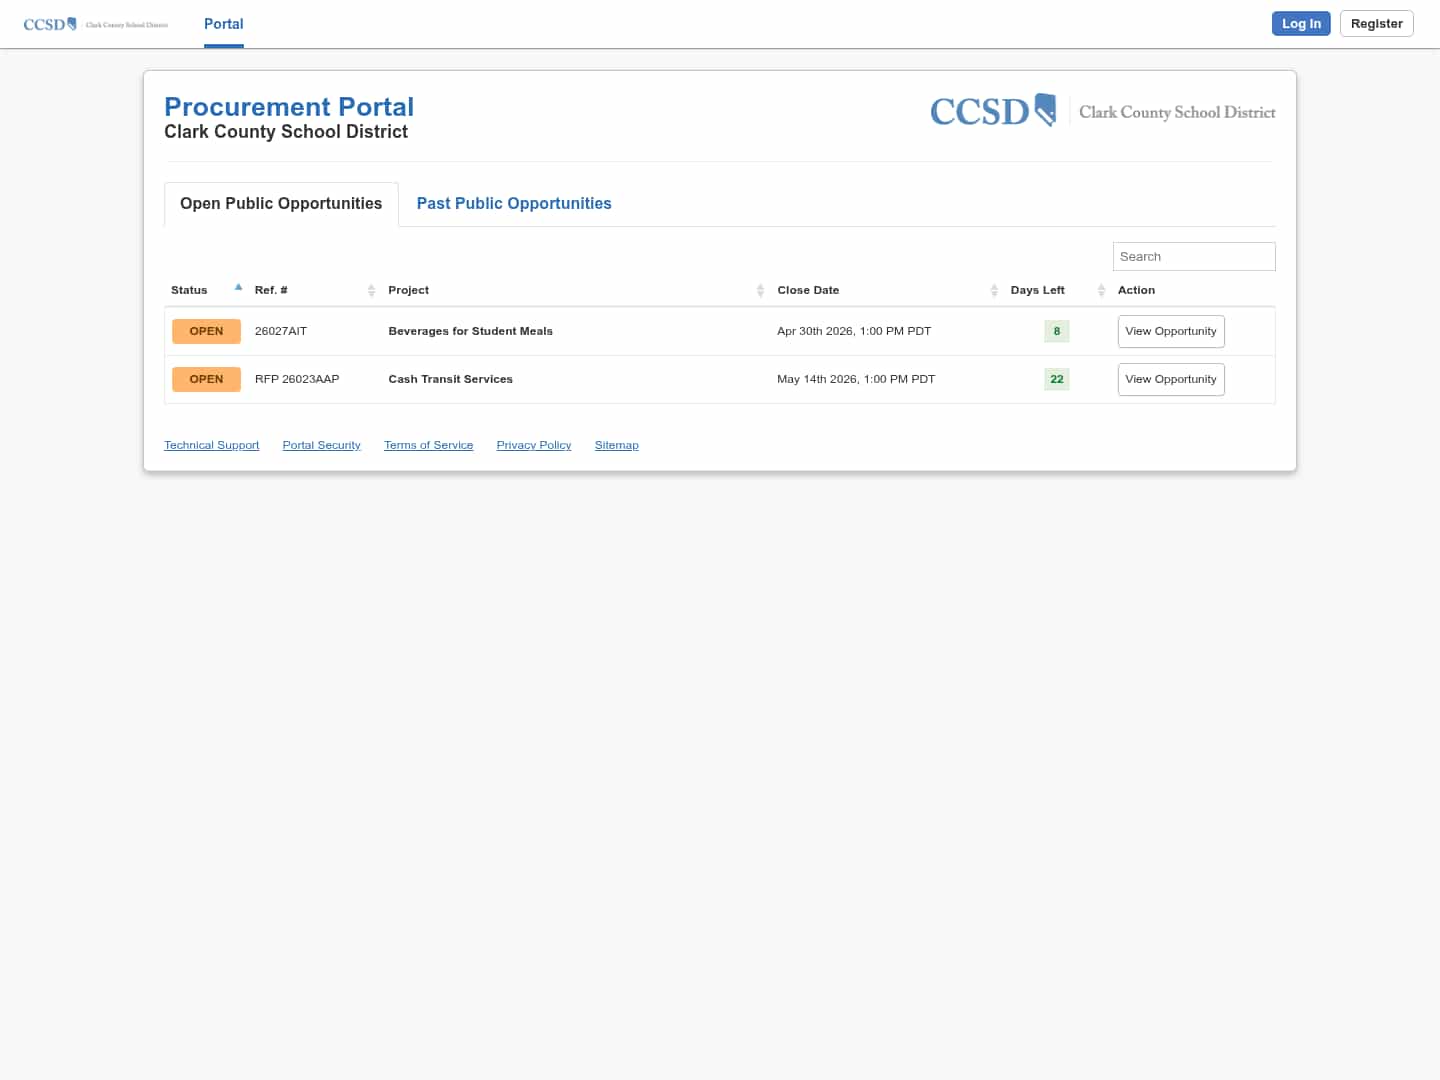Click the OPEN badge on the Cash Transit Services row
The width and height of the screenshot is (1440, 1080).
point(206,379)
